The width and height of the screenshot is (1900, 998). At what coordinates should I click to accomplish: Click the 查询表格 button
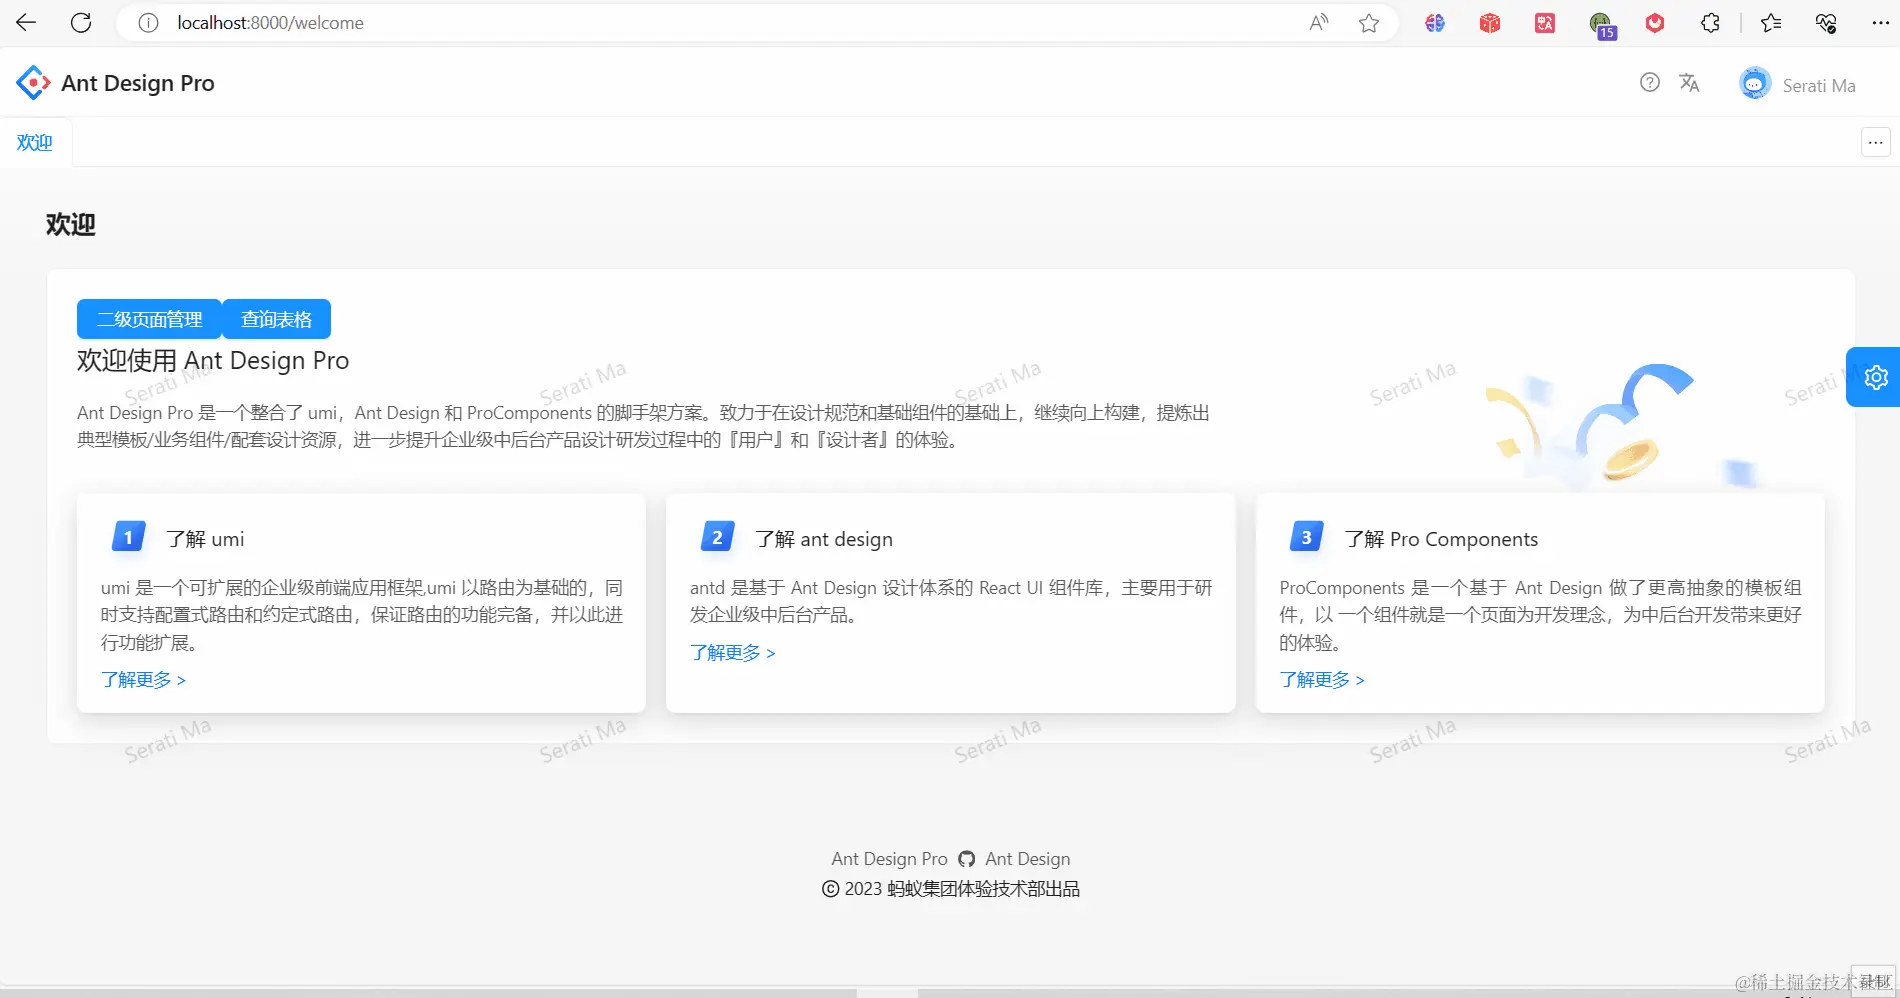(276, 318)
